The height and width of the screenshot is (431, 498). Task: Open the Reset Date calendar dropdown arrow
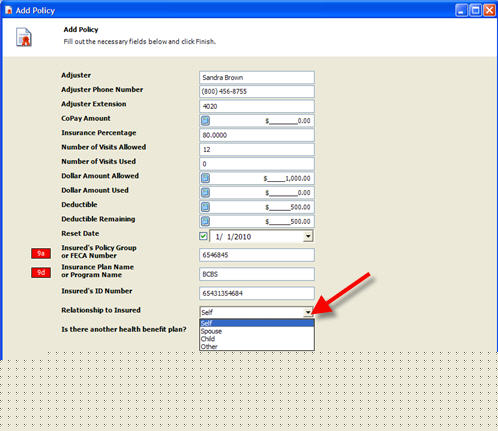(308, 236)
